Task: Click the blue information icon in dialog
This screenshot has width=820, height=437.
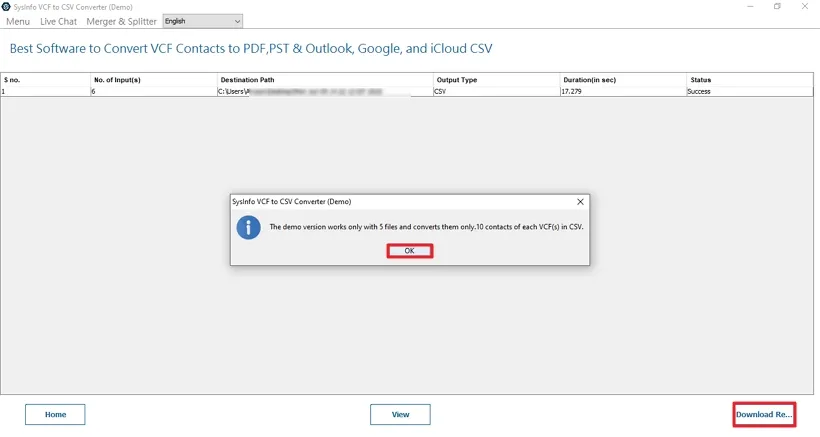Action: pos(248,227)
